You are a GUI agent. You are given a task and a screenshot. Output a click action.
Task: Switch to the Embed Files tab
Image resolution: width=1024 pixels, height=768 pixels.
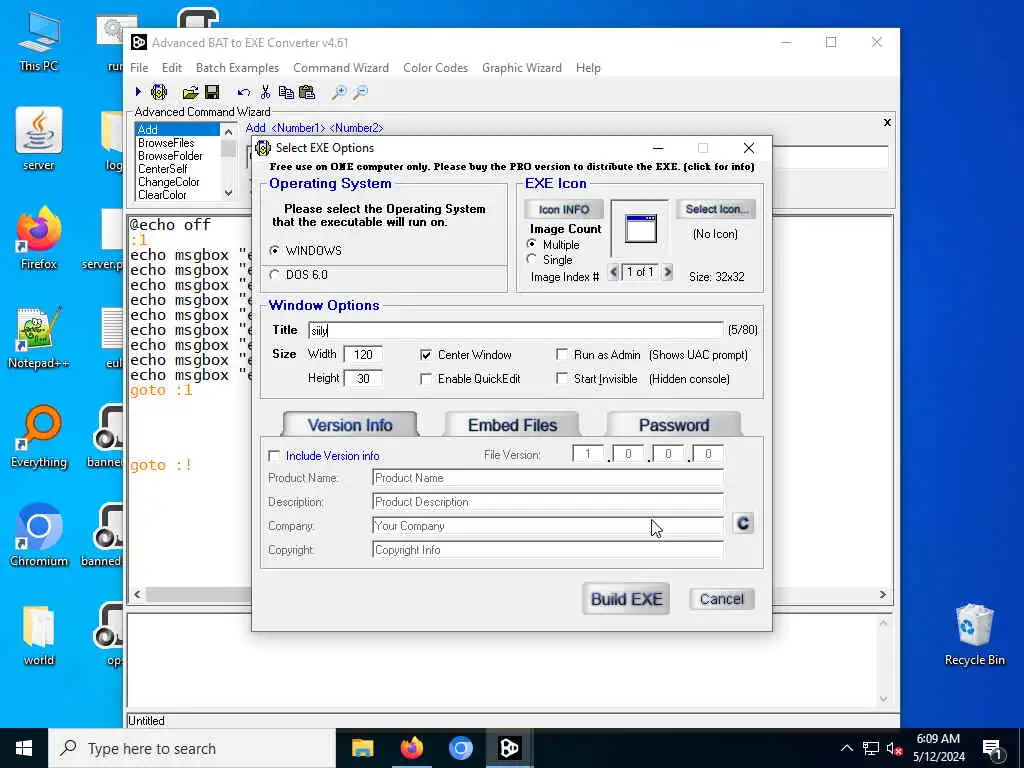point(512,425)
